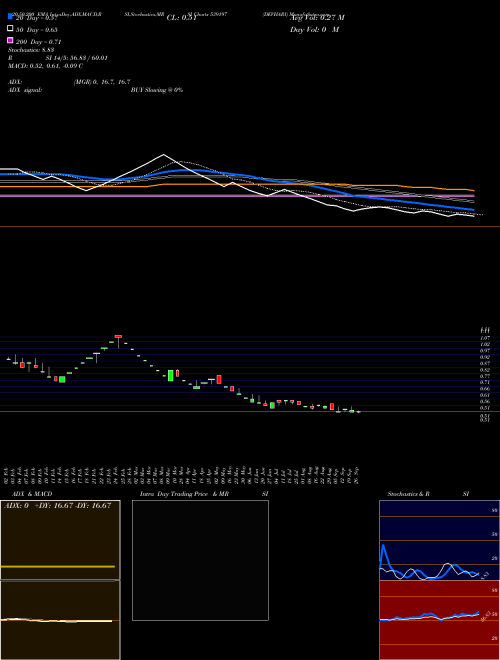Click the 0.77 price axis label
The width and height of the screenshot is (500, 660).
point(485,376)
